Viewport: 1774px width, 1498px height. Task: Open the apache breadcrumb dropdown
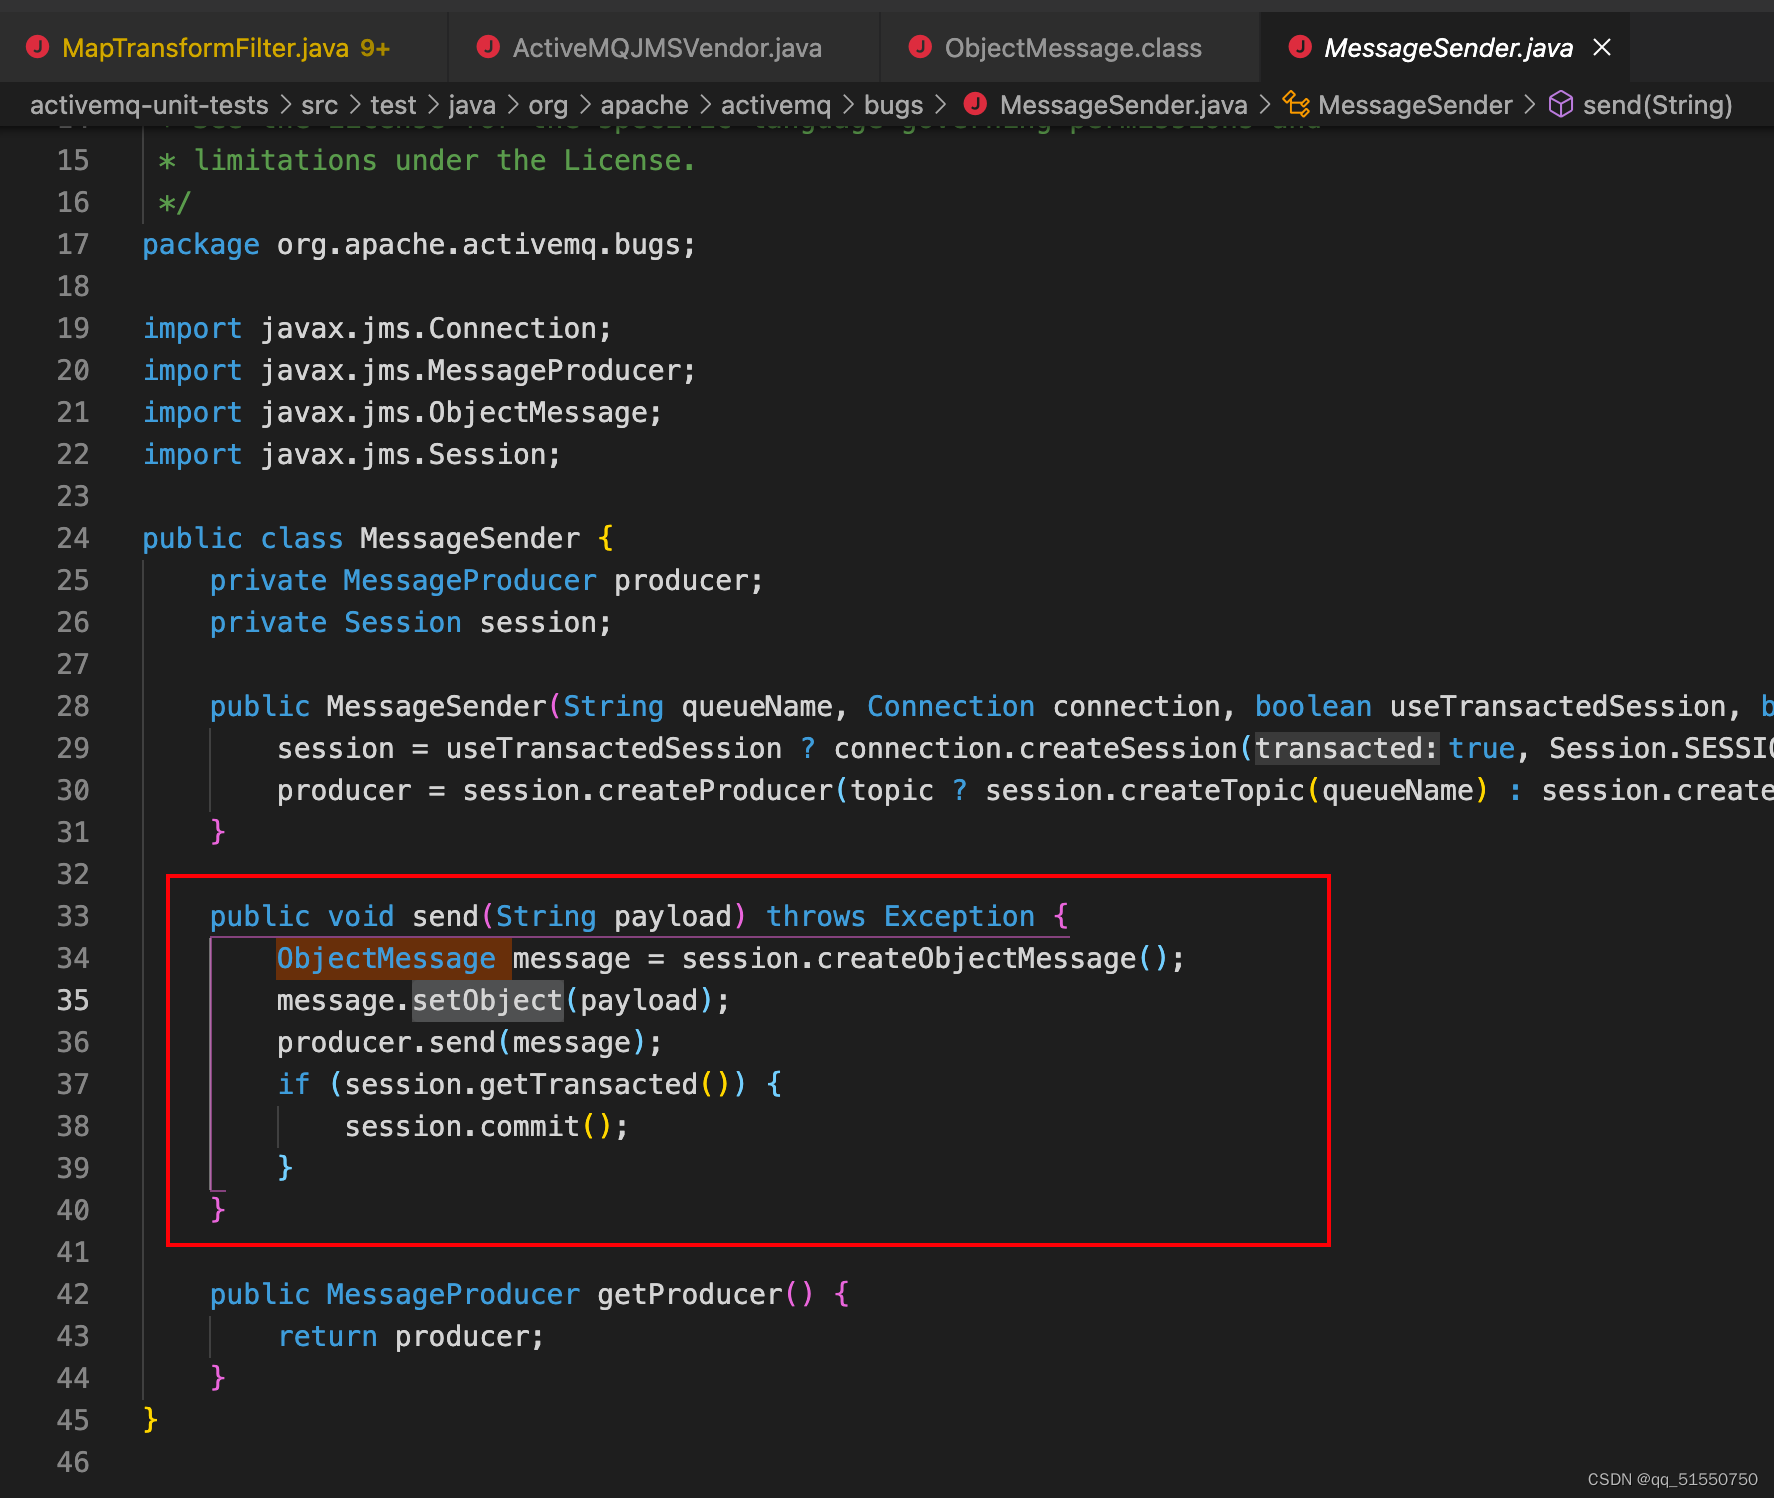pyautogui.click(x=644, y=104)
